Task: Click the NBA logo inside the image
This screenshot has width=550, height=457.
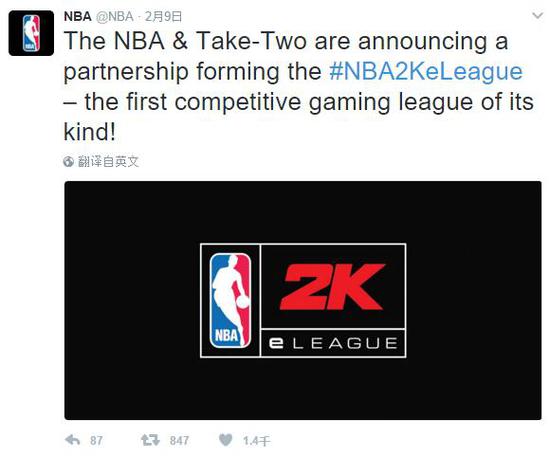Action: 230,300
